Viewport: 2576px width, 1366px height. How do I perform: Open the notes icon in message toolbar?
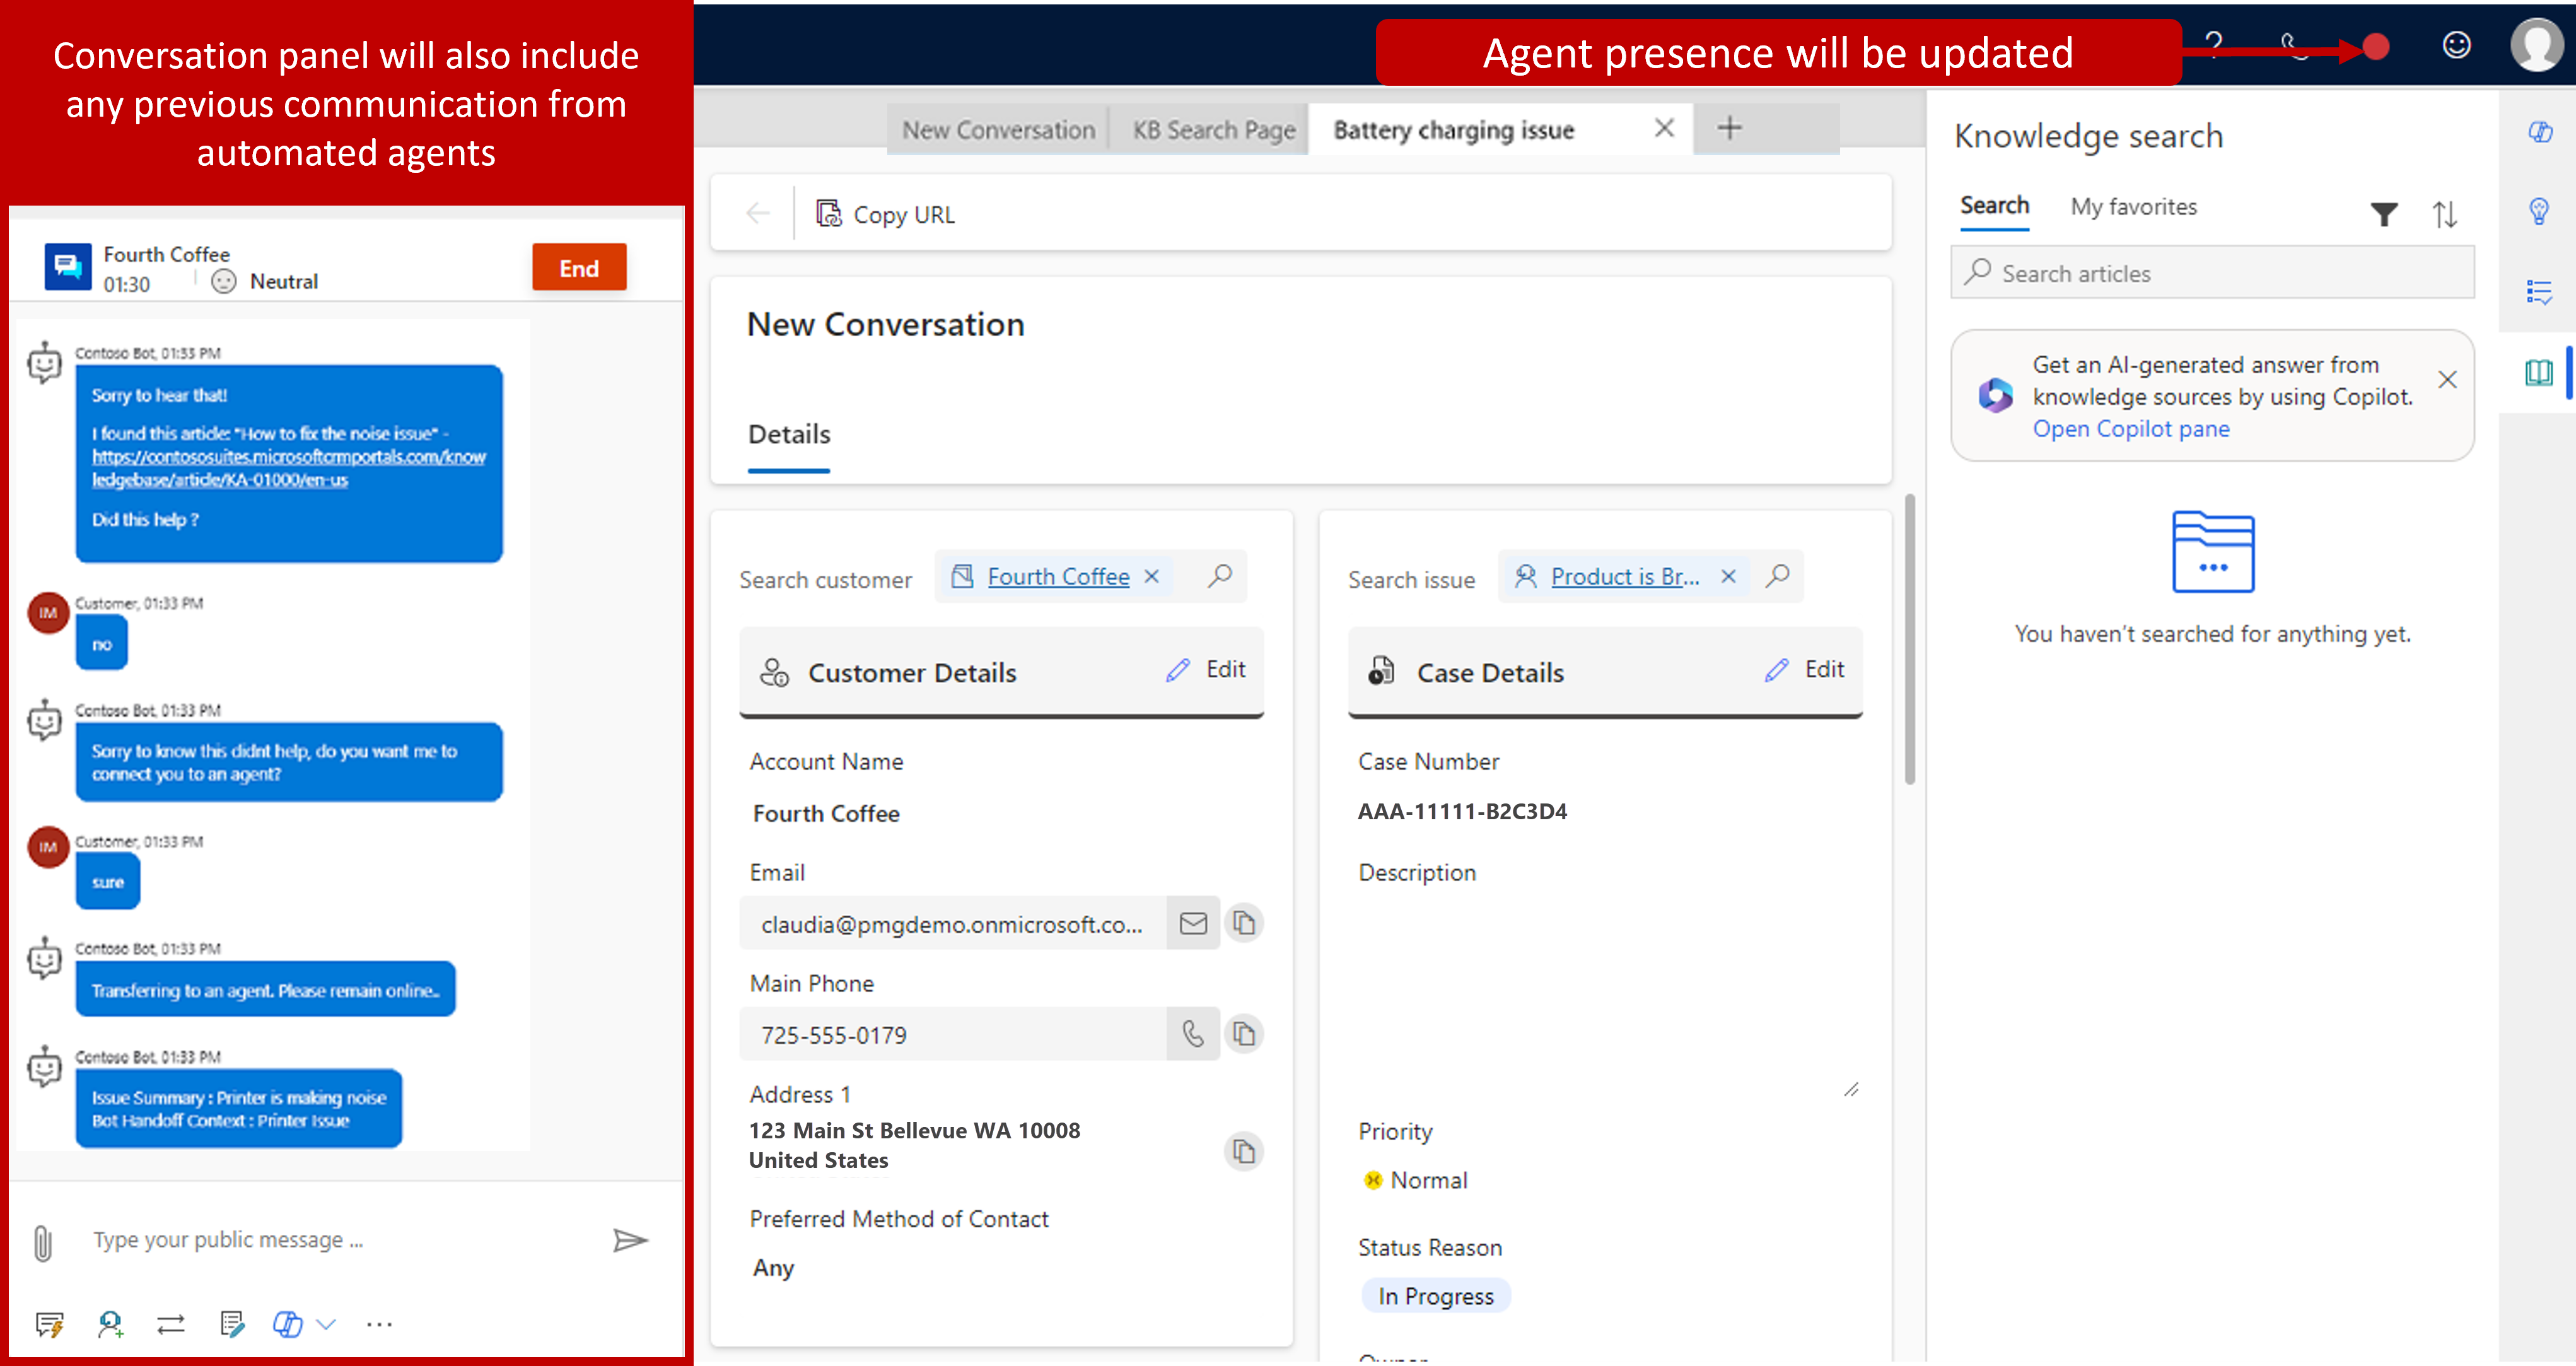(x=231, y=1324)
